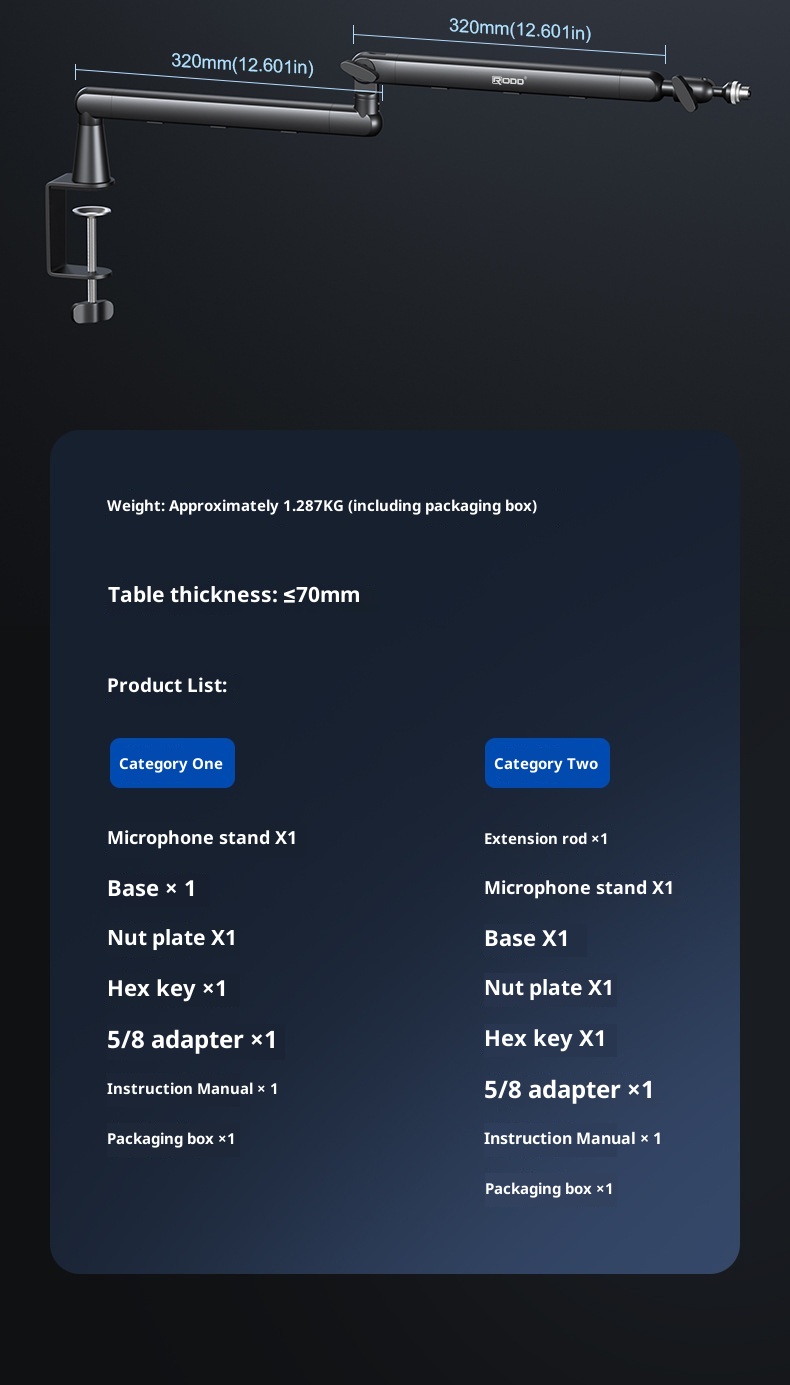Screen dimensions: 790x1385
Task: Click Category Two's Packaging box ×1 item
Action: click(549, 1189)
